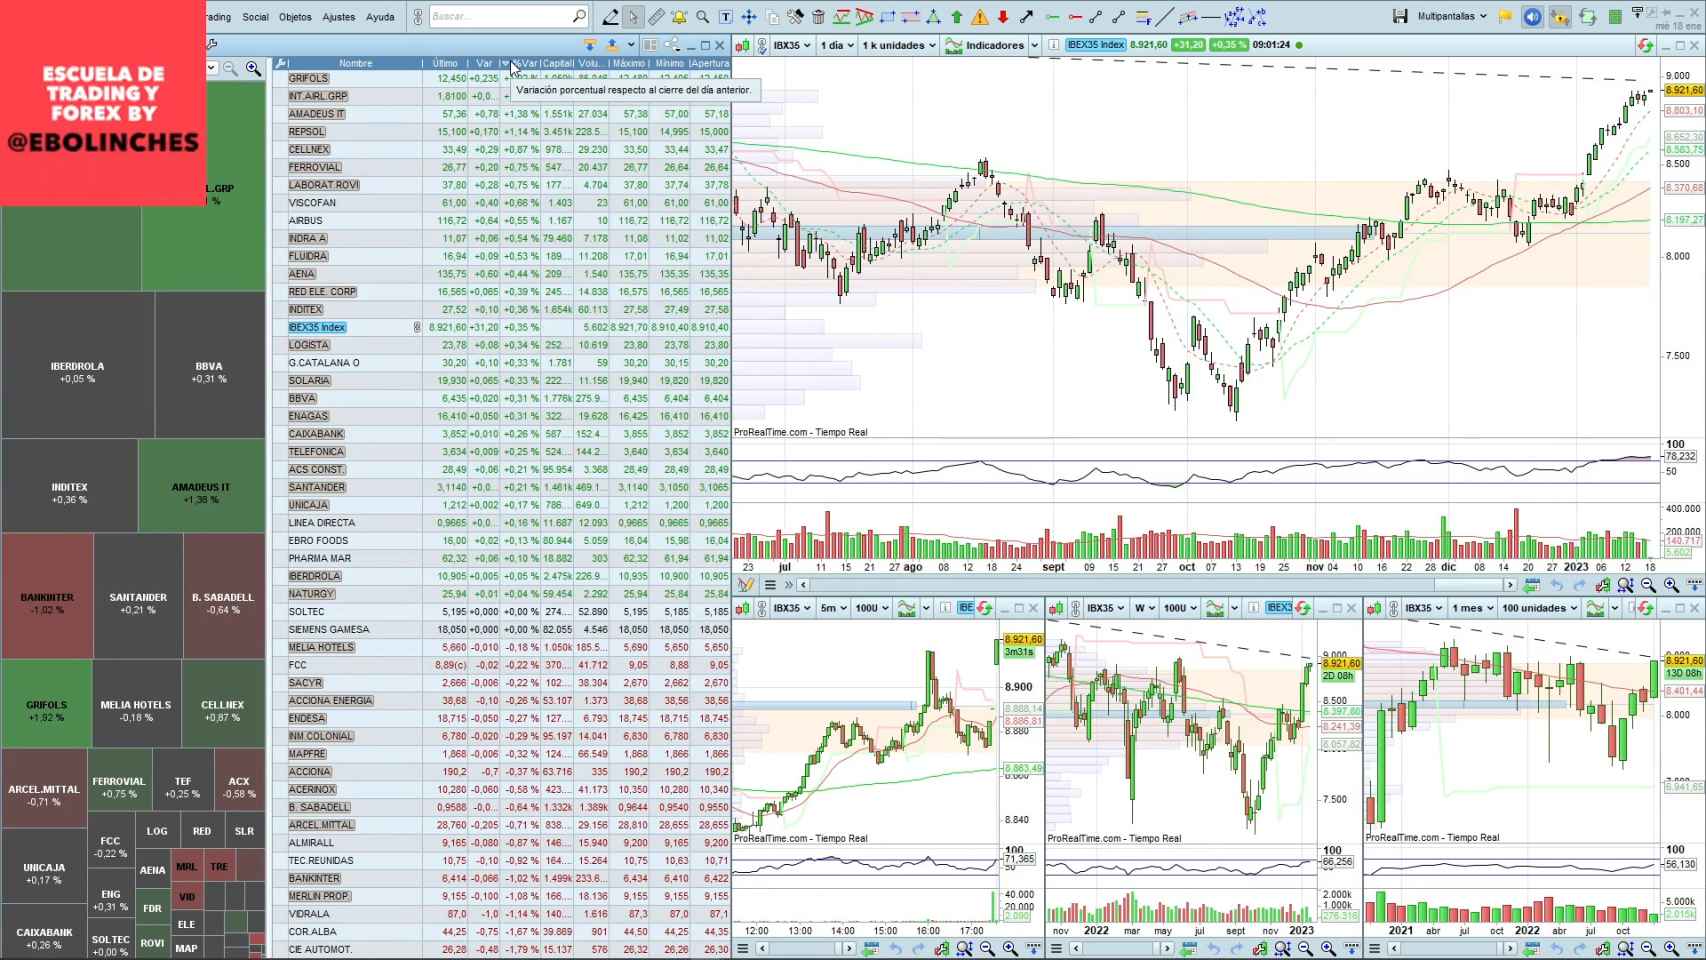Image resolution: width=1706 pixels, height=960 pixels.
Task: Select REPSOL row in the list
Action: [x=502, y=132]
